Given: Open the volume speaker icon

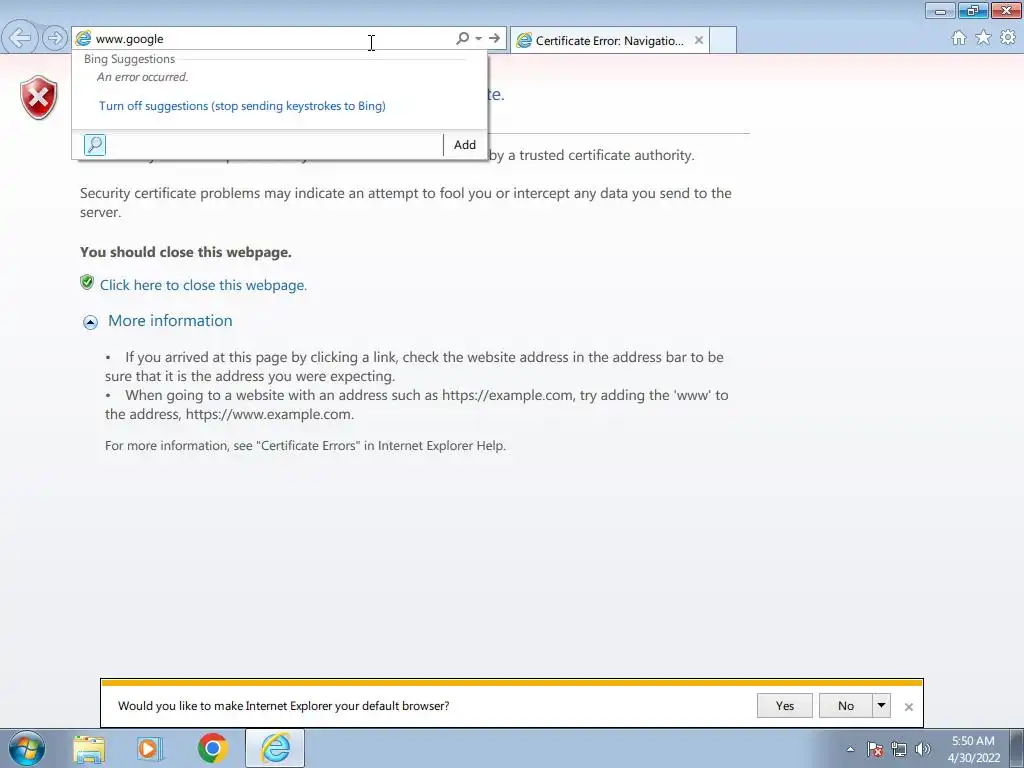Looking at the screenshot, I should (923, 749).
